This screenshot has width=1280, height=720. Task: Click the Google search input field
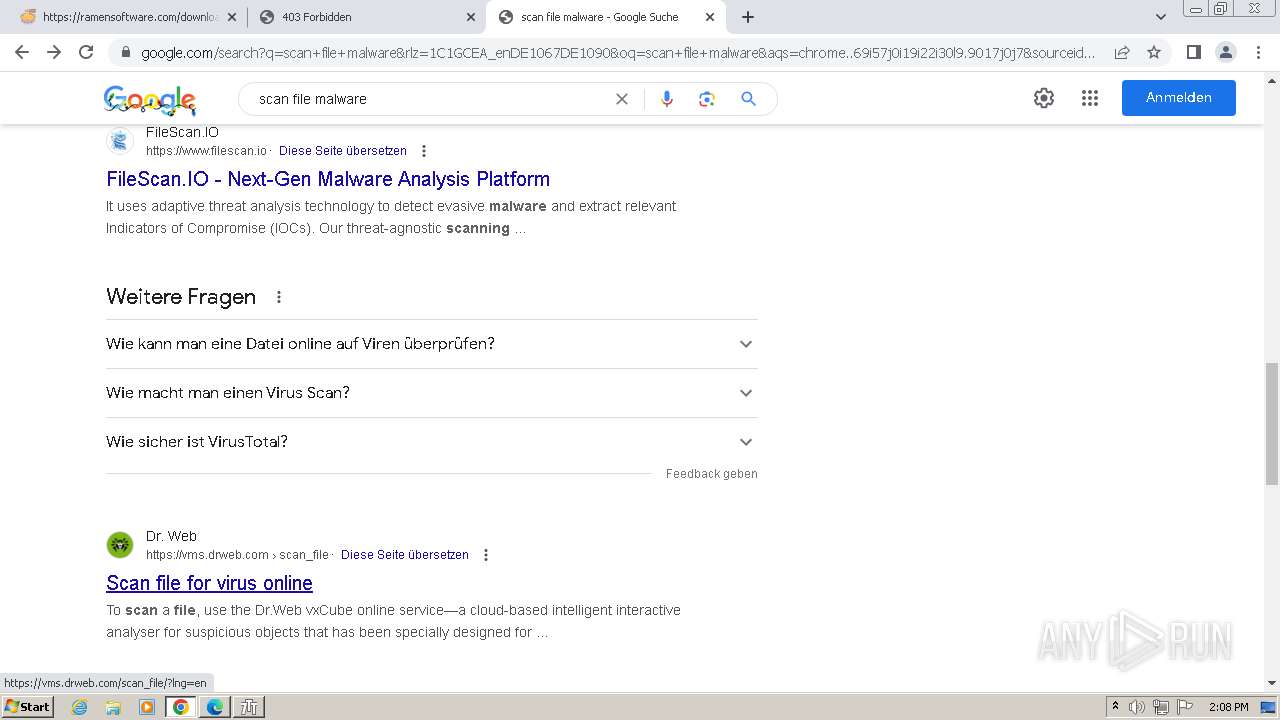pyautogui.click(x=430, y=99)
